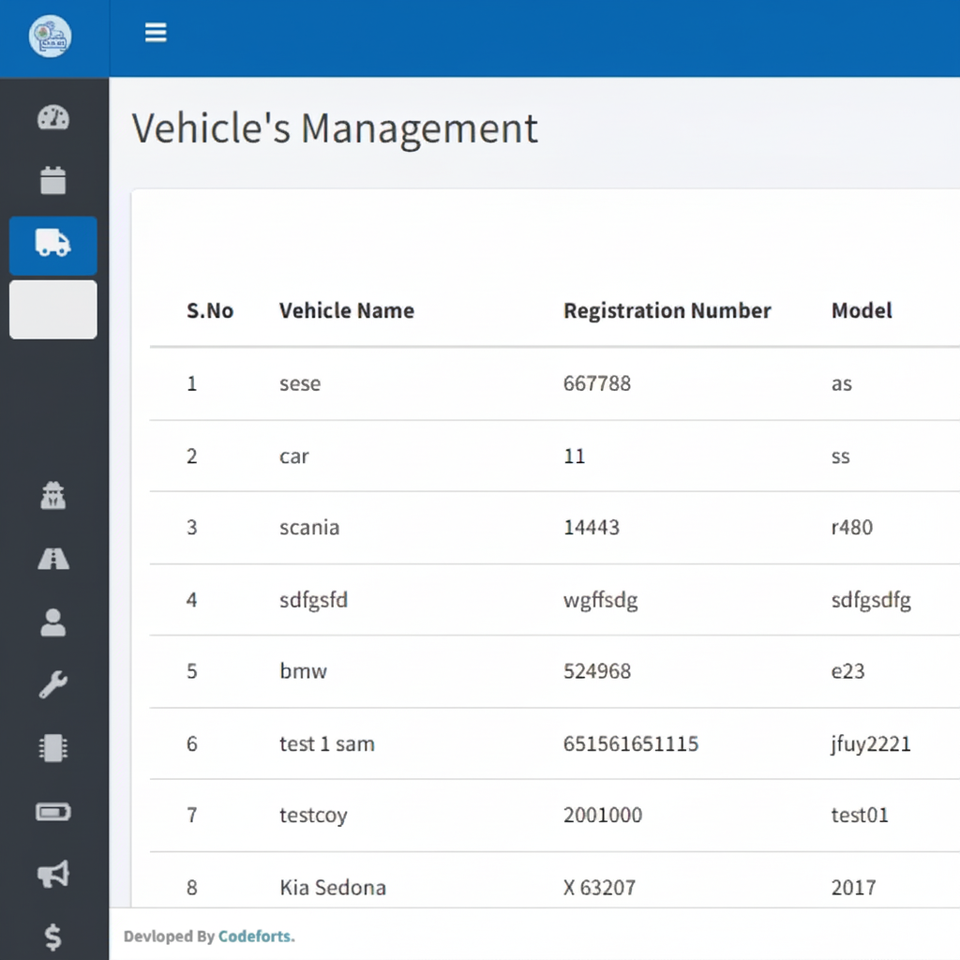Toggle the sidebar with hamburger menu
960x960 pixels.
(155, 33)
